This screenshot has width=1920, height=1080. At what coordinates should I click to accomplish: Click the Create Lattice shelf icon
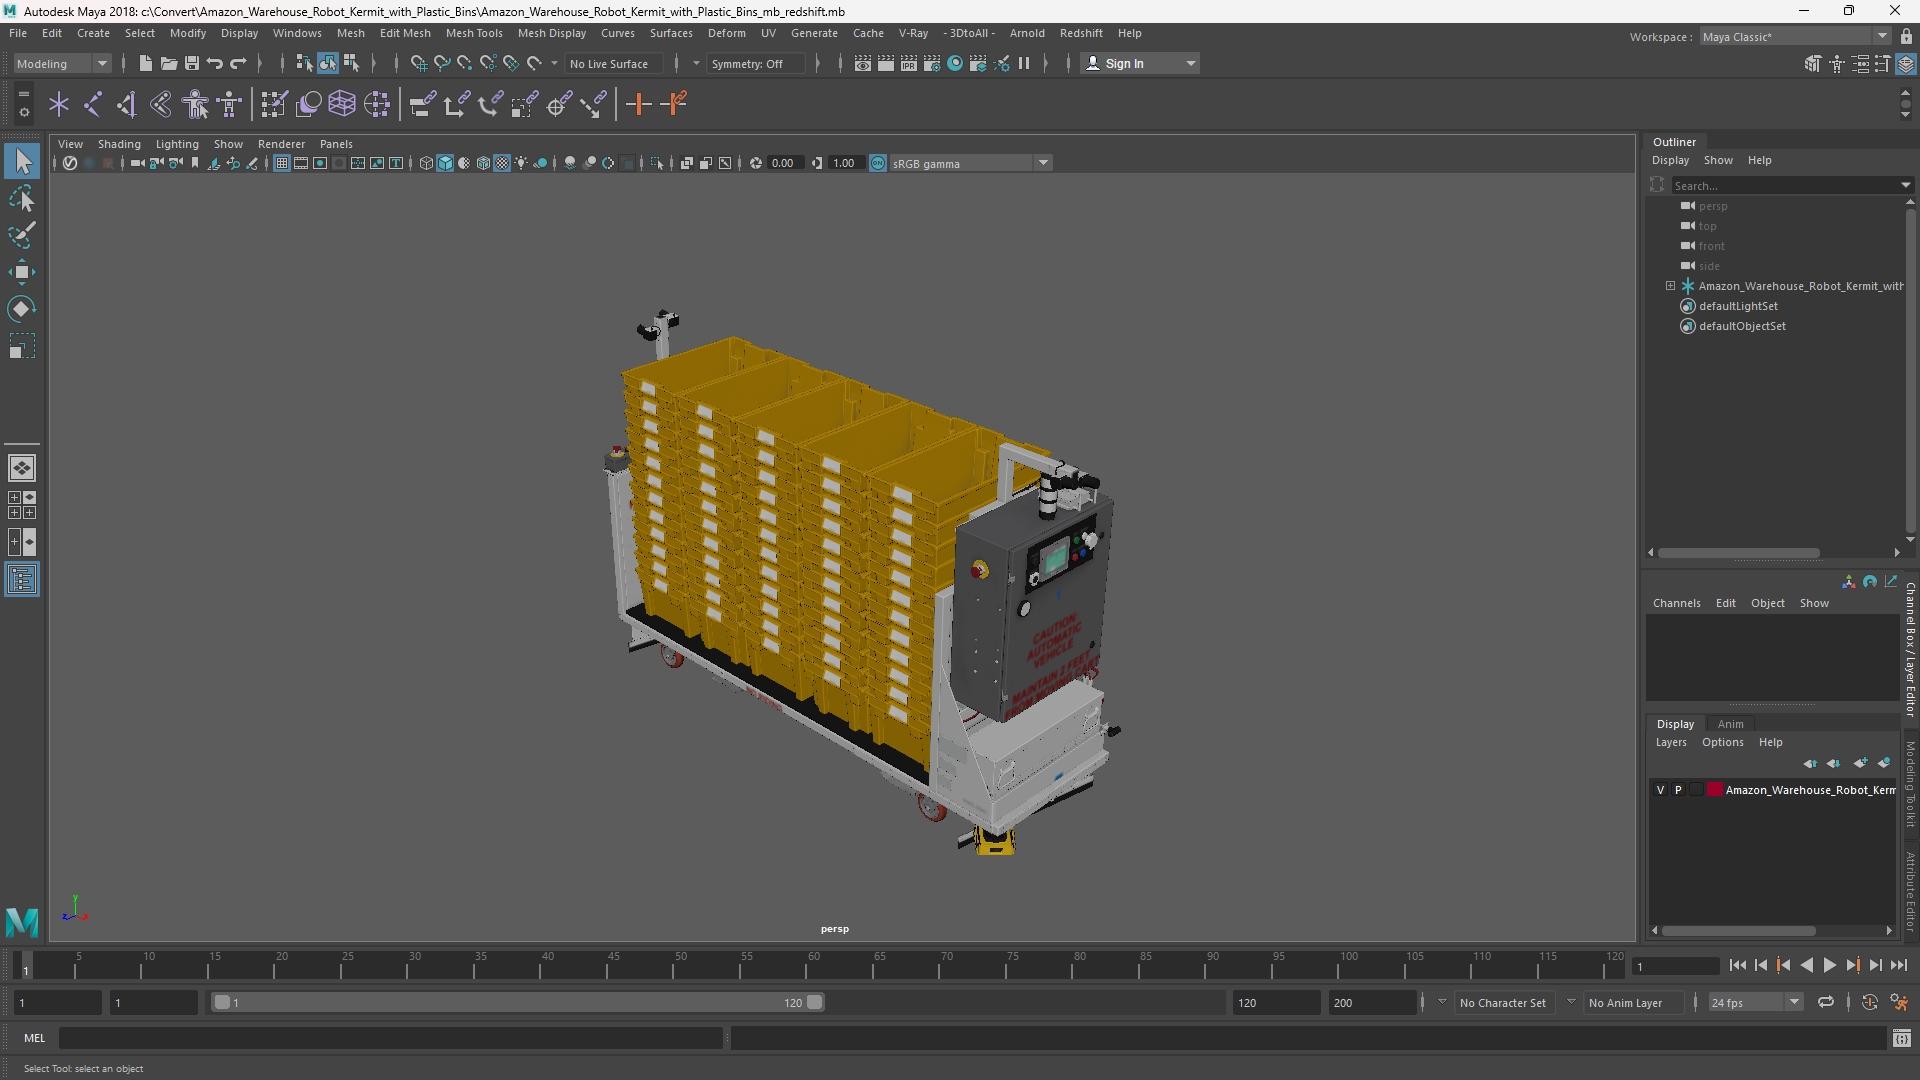(x=342, y=104)
